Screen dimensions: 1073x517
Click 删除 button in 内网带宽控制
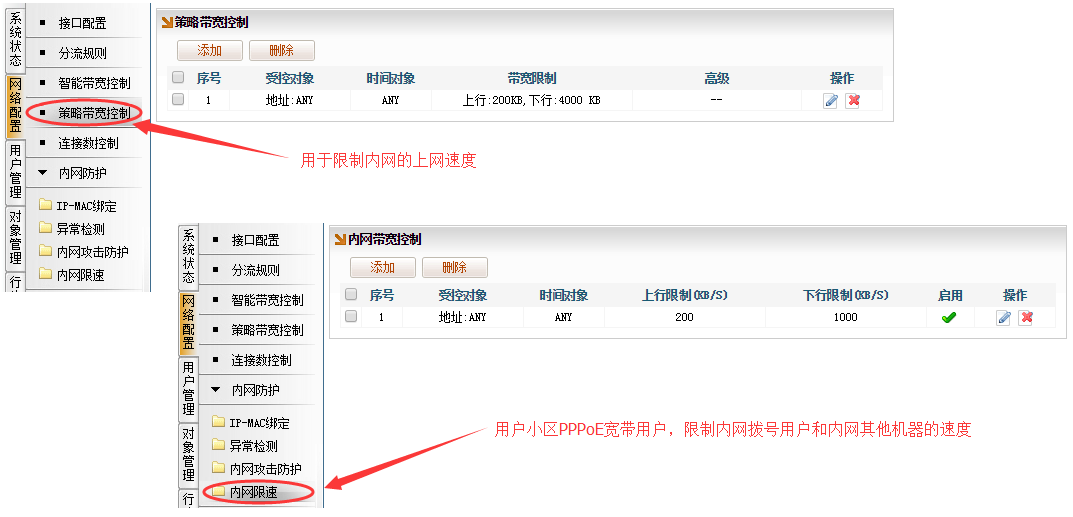click(455, 267)
